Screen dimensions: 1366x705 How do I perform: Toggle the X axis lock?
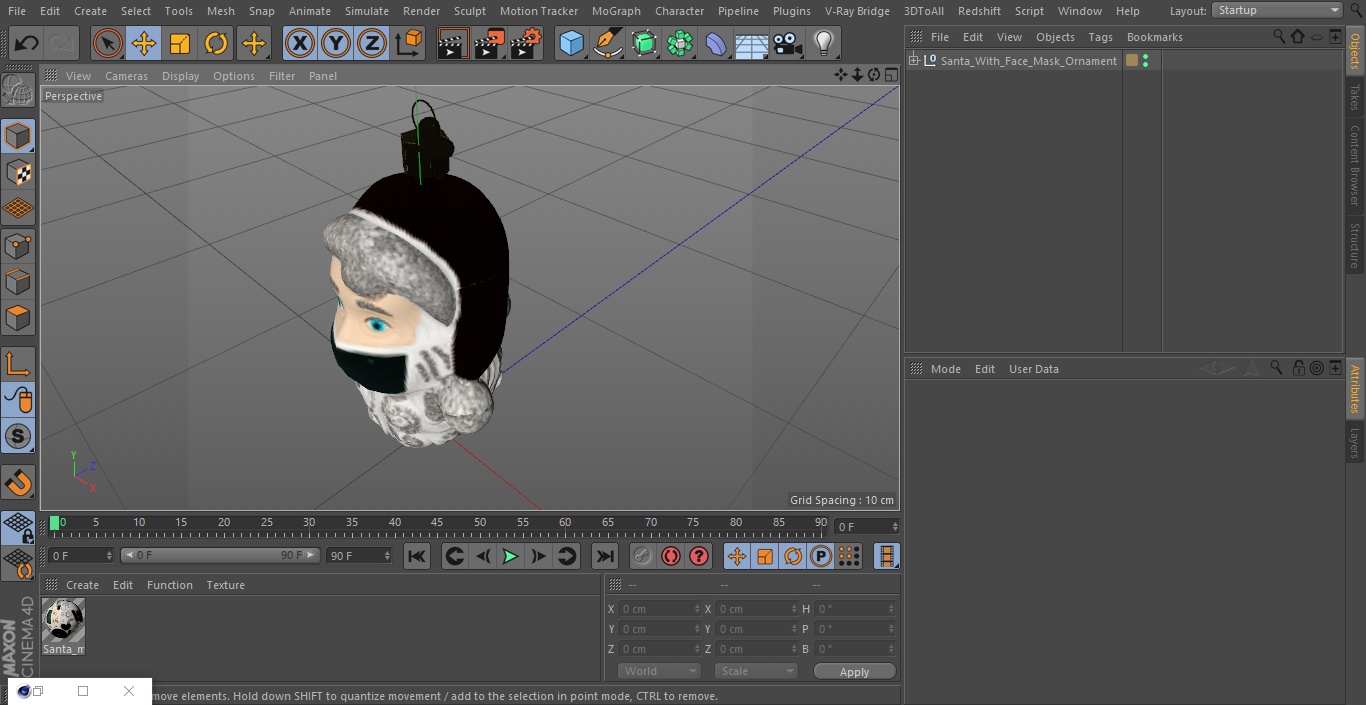click(x=300, y=43)
